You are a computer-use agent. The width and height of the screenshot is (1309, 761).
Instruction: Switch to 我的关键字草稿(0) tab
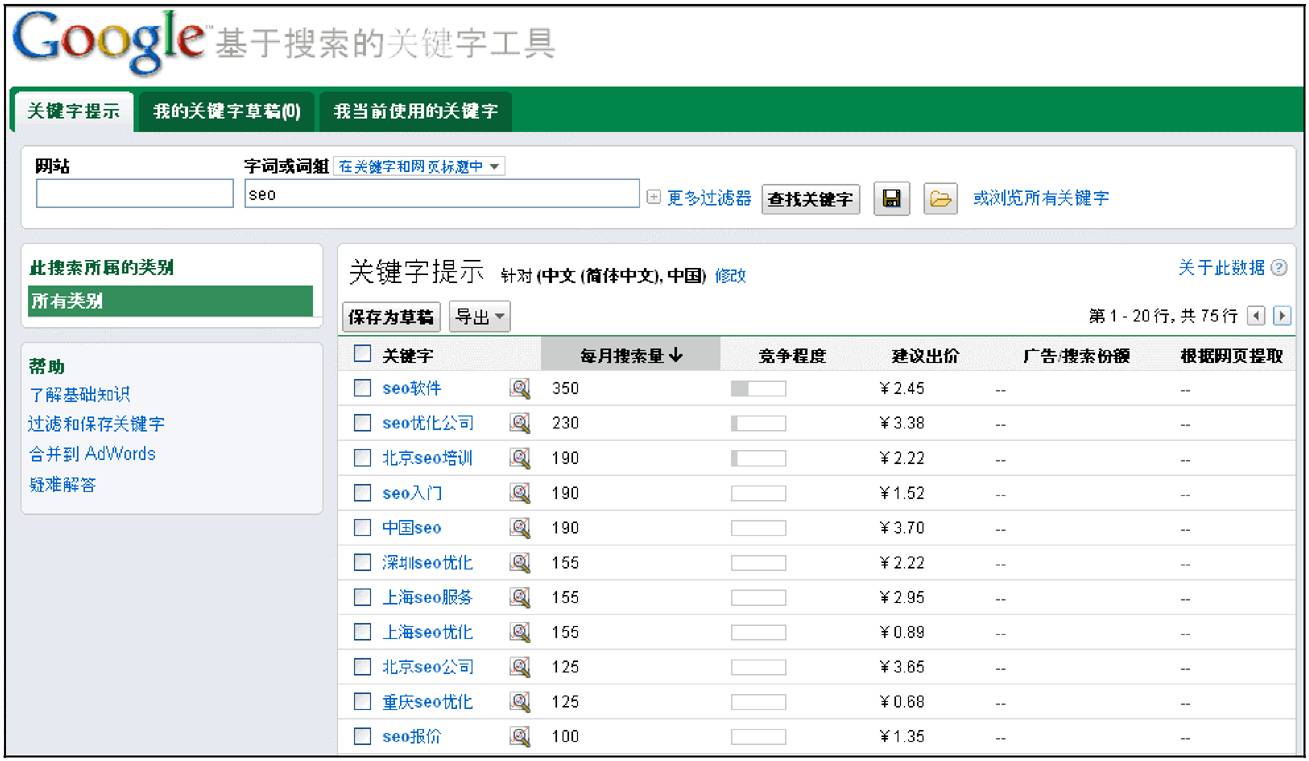point(227,111)
